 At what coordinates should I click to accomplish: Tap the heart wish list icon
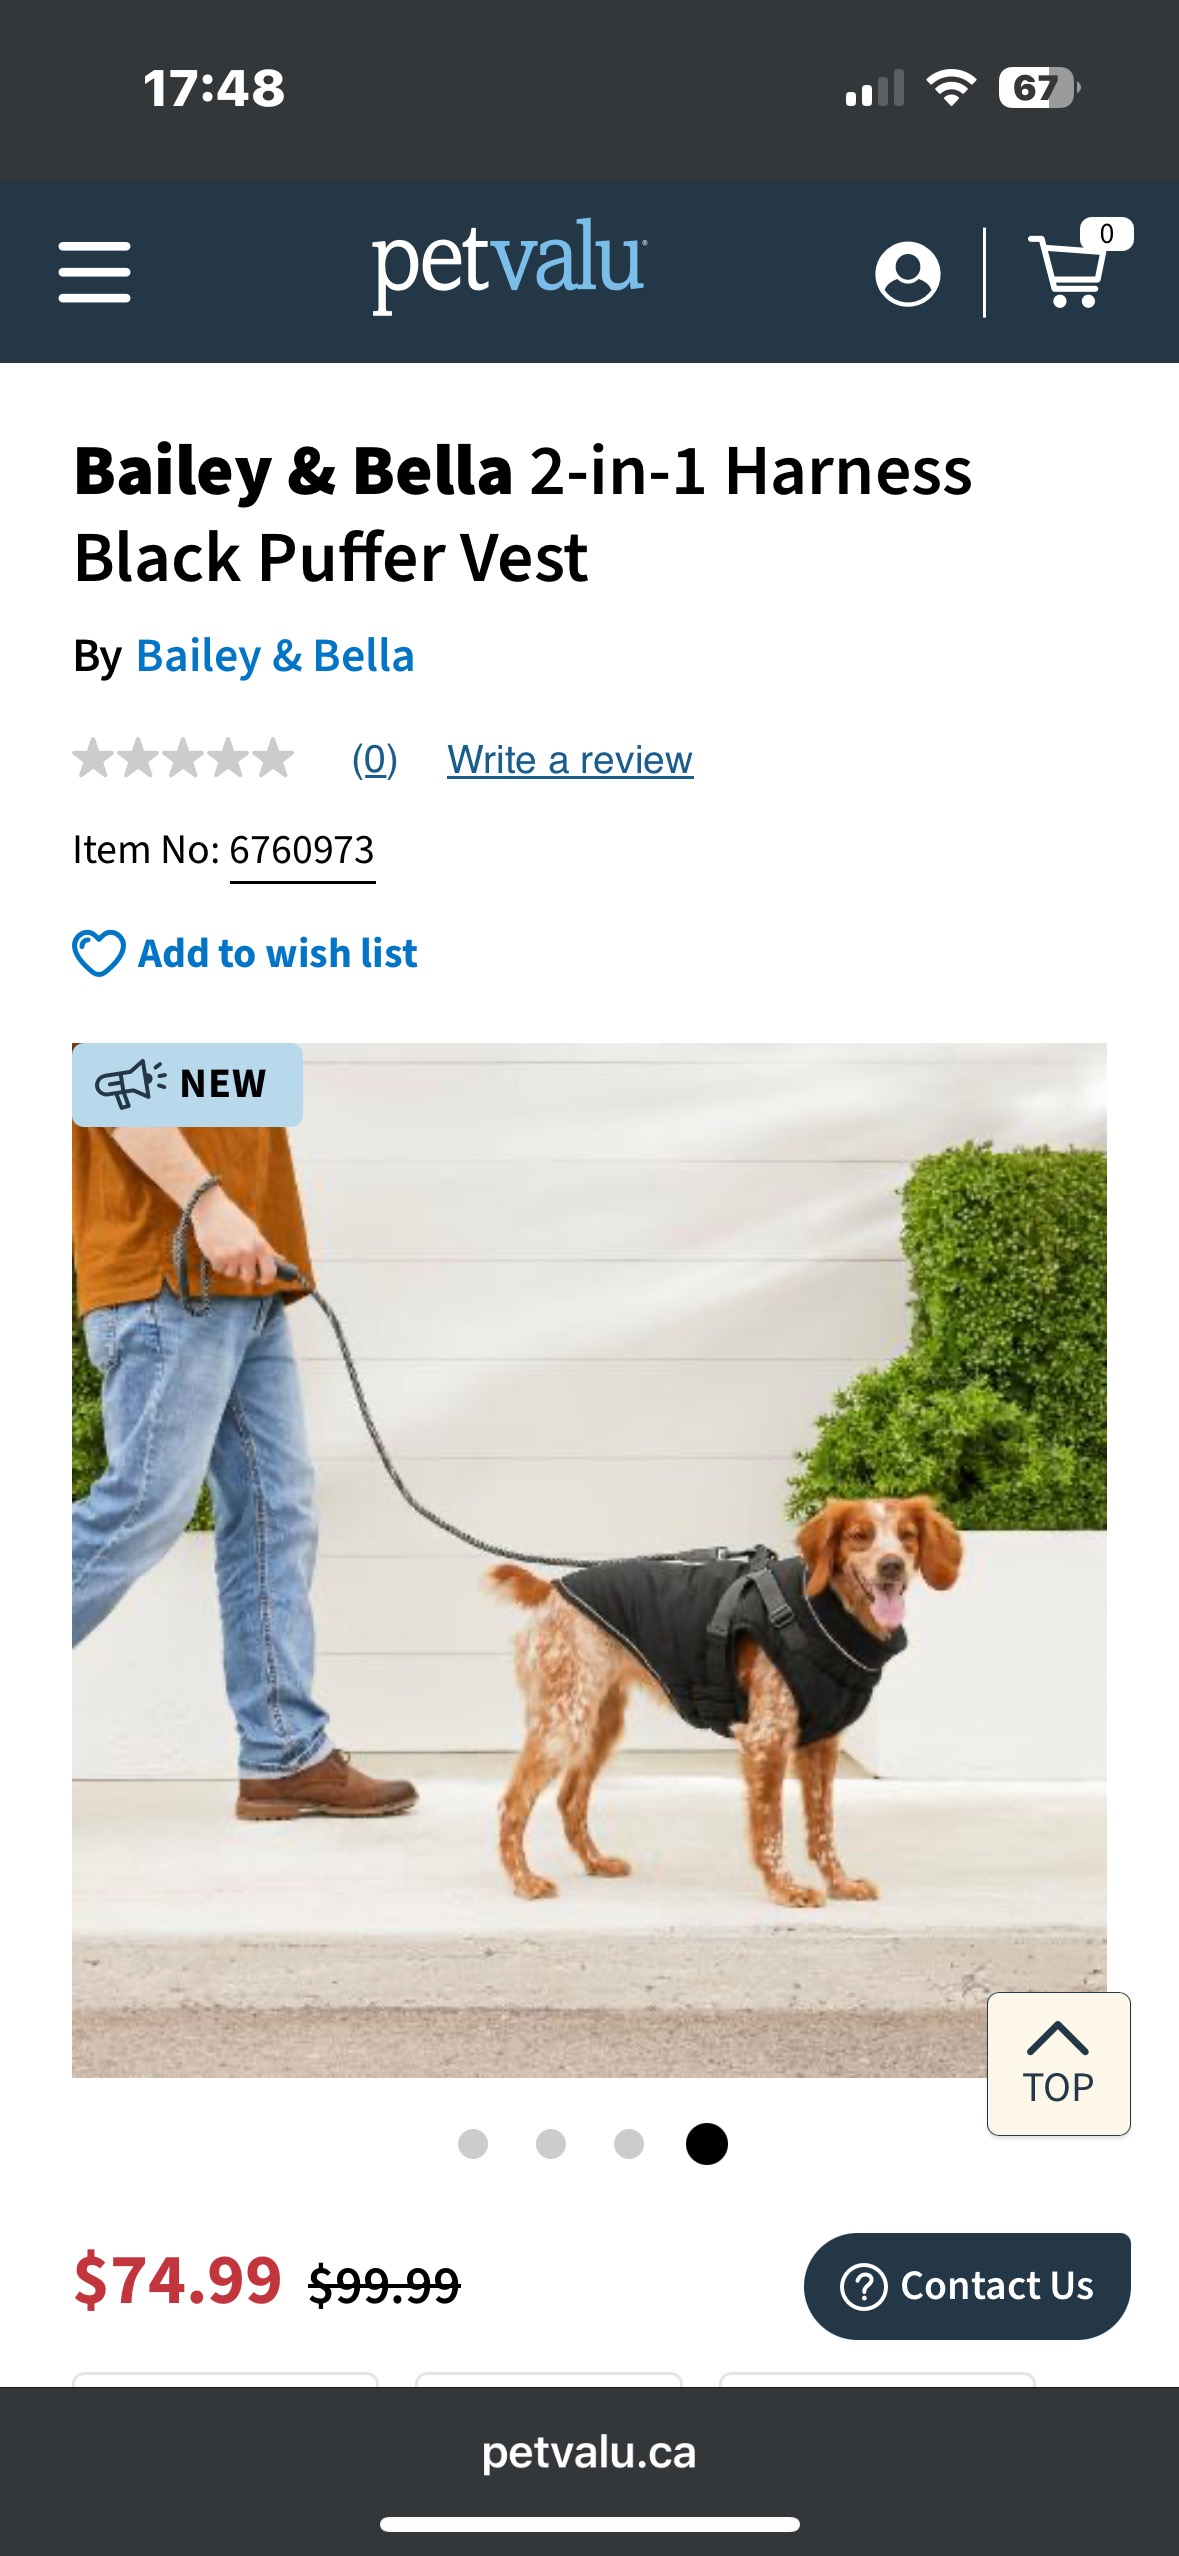coord(98,953)
